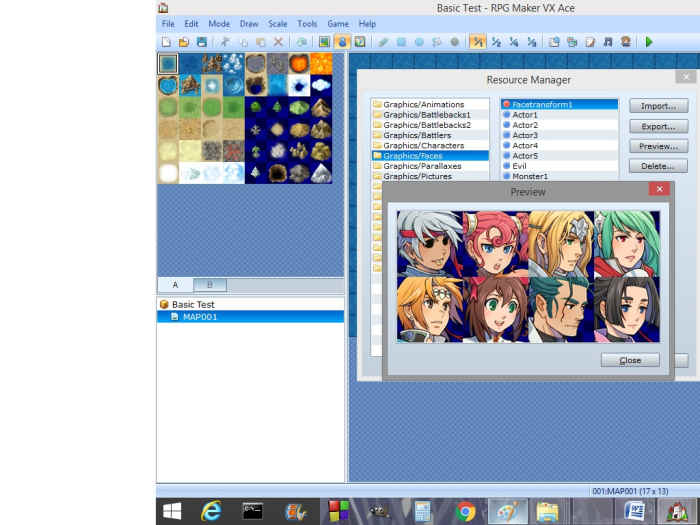Click the New Project toolbar icon

click(x=166, y=42)
